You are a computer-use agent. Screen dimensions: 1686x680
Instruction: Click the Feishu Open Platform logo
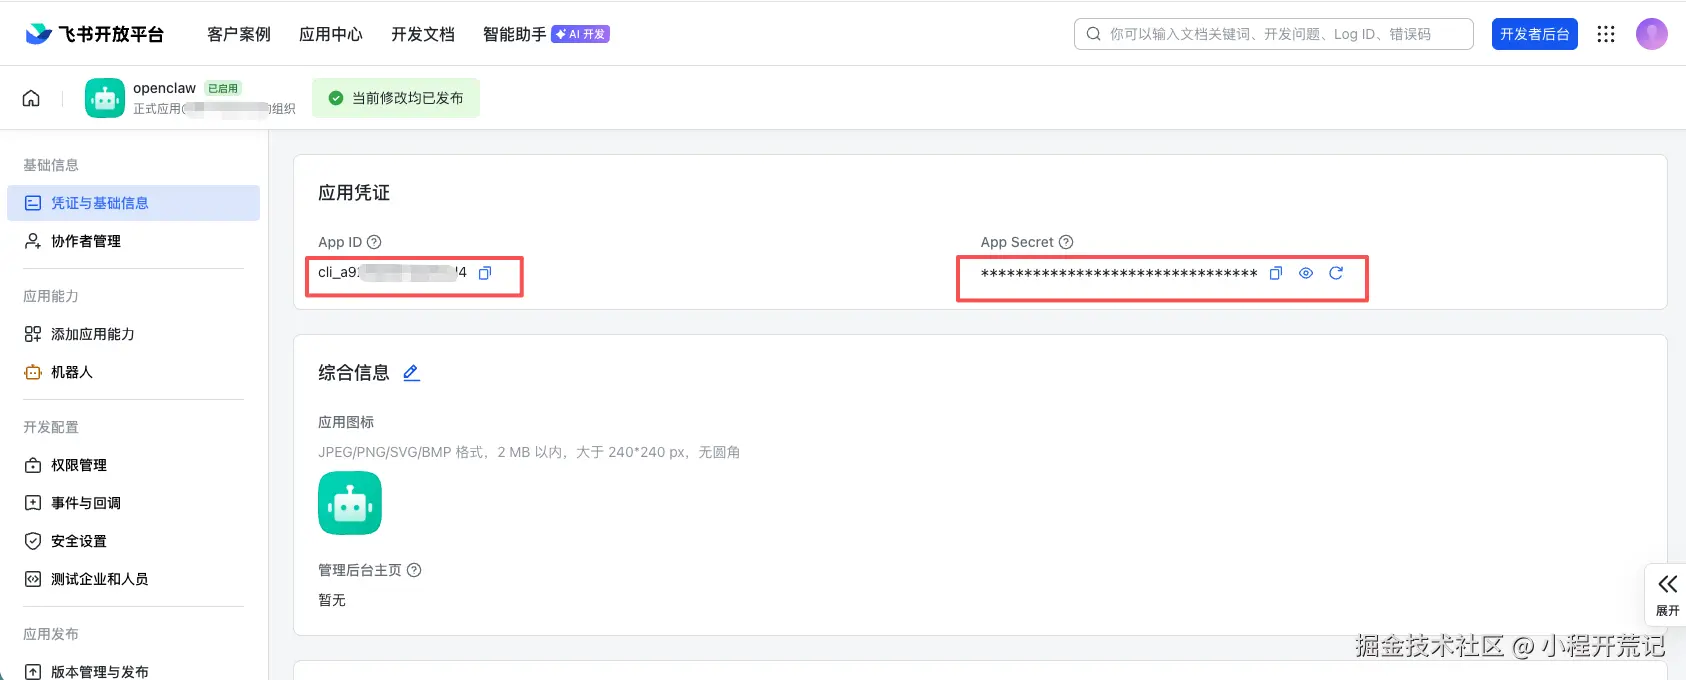94,34
